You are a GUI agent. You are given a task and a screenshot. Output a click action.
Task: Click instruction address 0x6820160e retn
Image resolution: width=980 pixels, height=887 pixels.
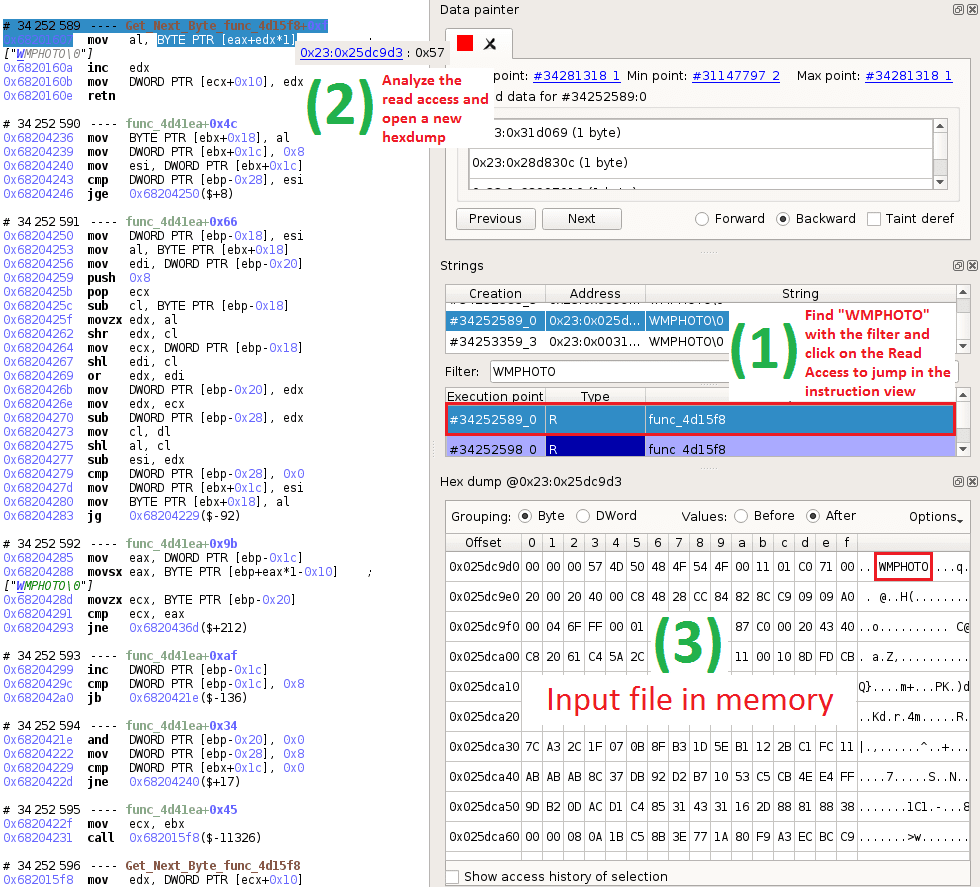point(38,96)
